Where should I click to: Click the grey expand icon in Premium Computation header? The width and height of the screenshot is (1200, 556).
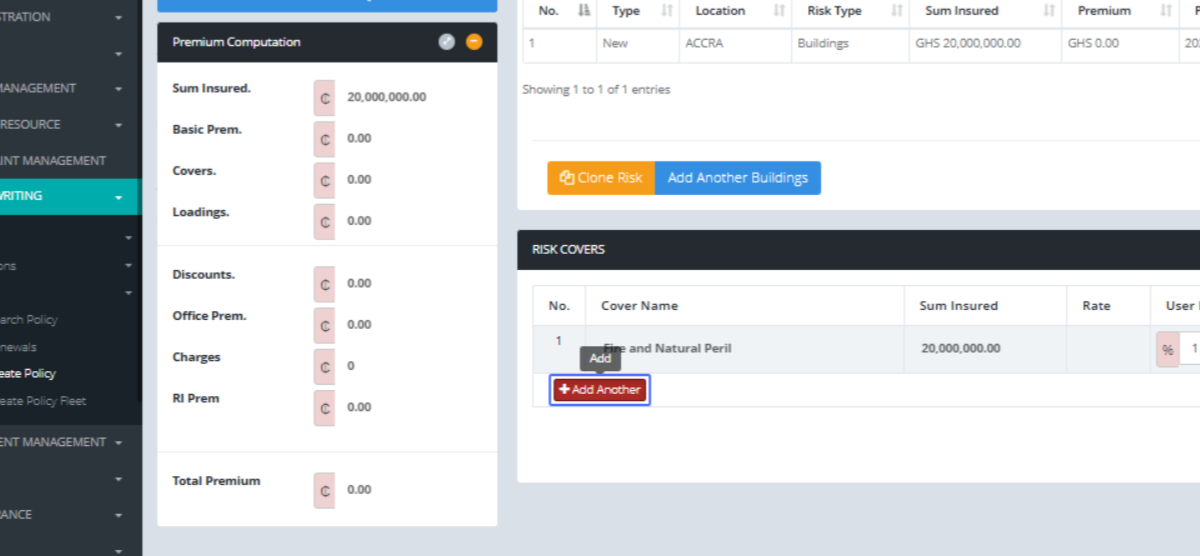tap(447, 42)
